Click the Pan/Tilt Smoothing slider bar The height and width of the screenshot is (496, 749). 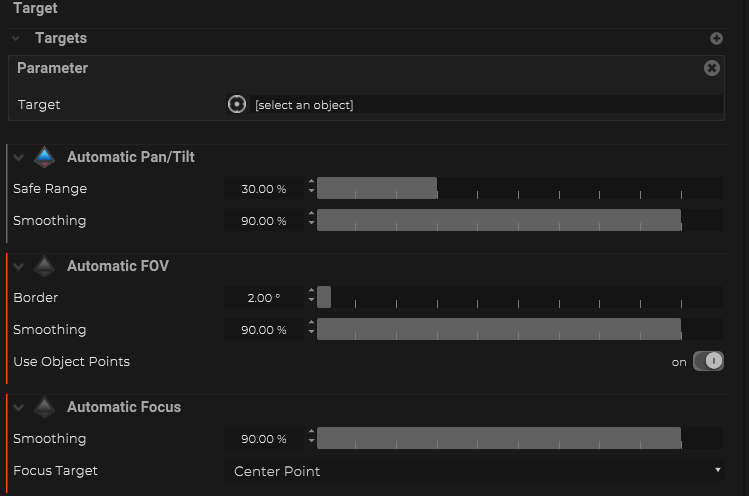(x=519, y=220)
